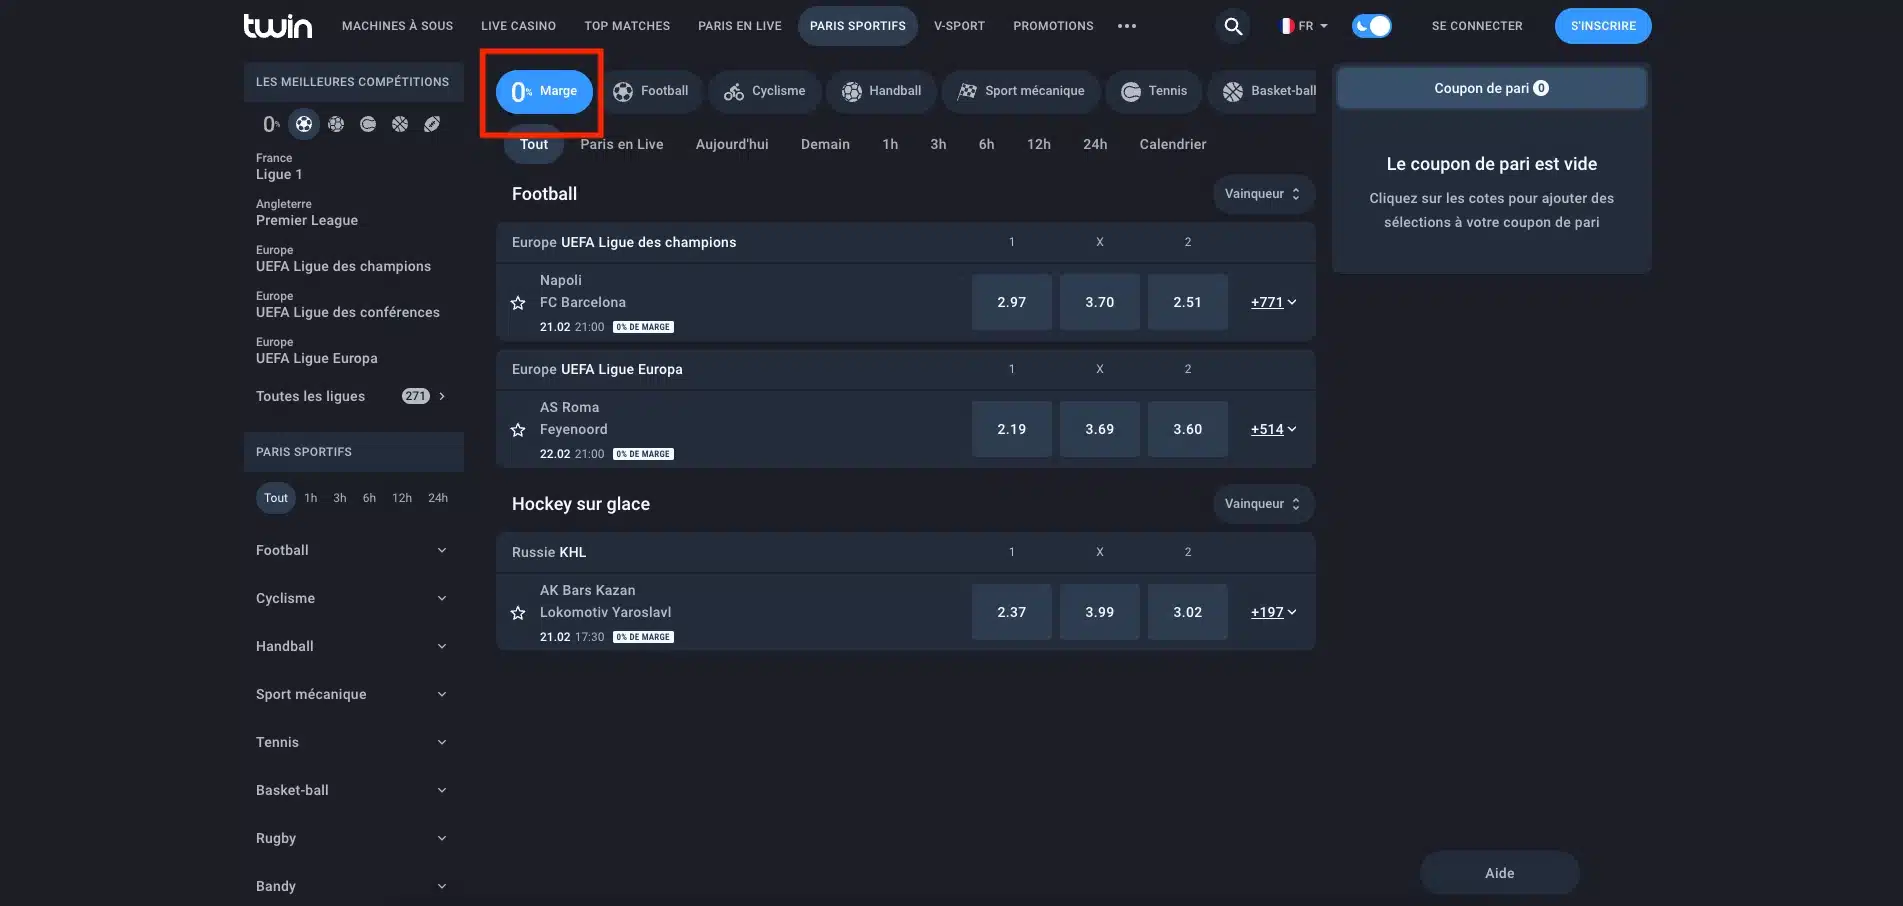Select the 1h filter in Paris Sportifs sidebar
The height and width of the screenshot is (906, 1903).
click(311, 498)
